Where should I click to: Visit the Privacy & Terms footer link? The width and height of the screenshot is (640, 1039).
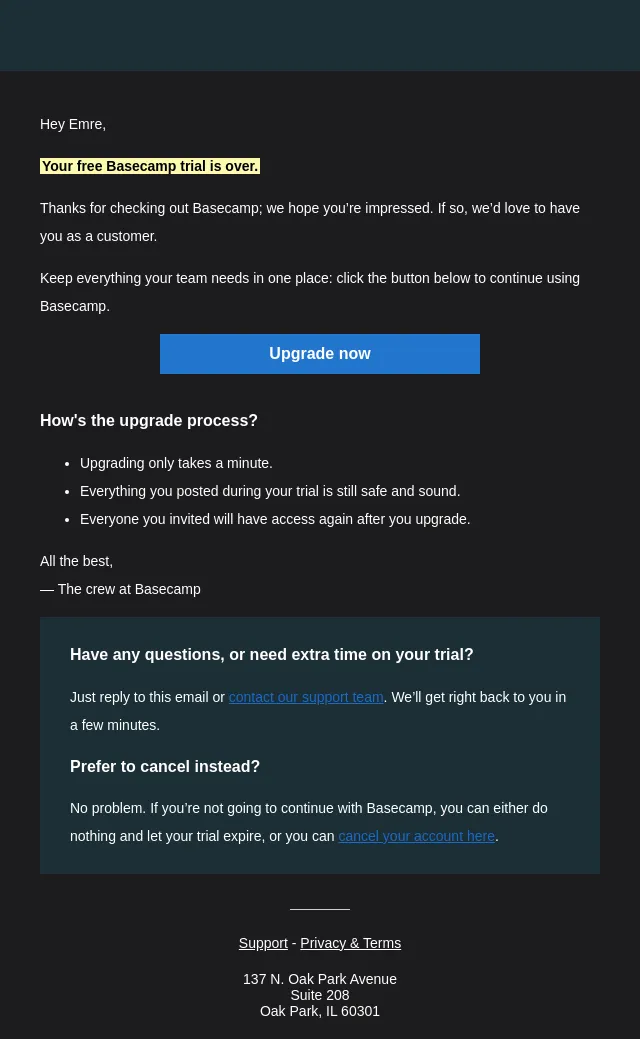point(350,943)
